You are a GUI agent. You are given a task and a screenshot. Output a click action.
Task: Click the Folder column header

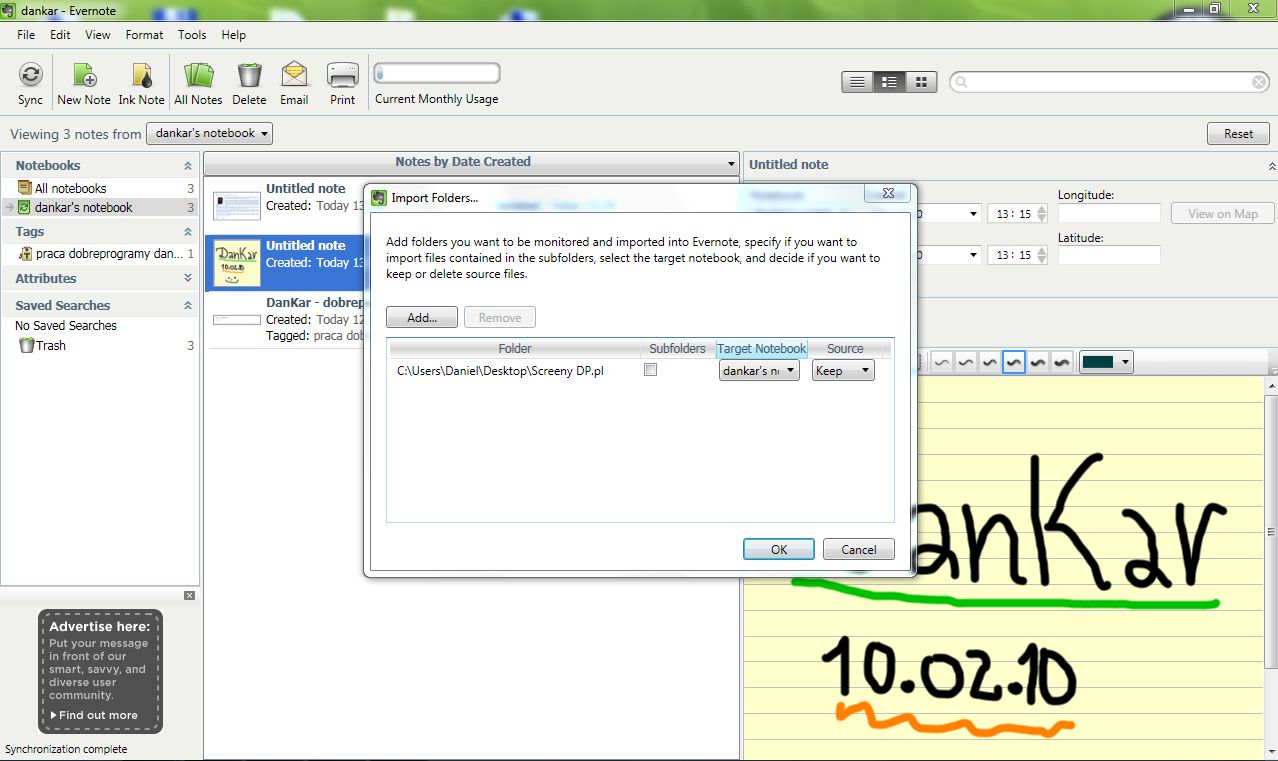pyautogui.click(x=515, y=348)
